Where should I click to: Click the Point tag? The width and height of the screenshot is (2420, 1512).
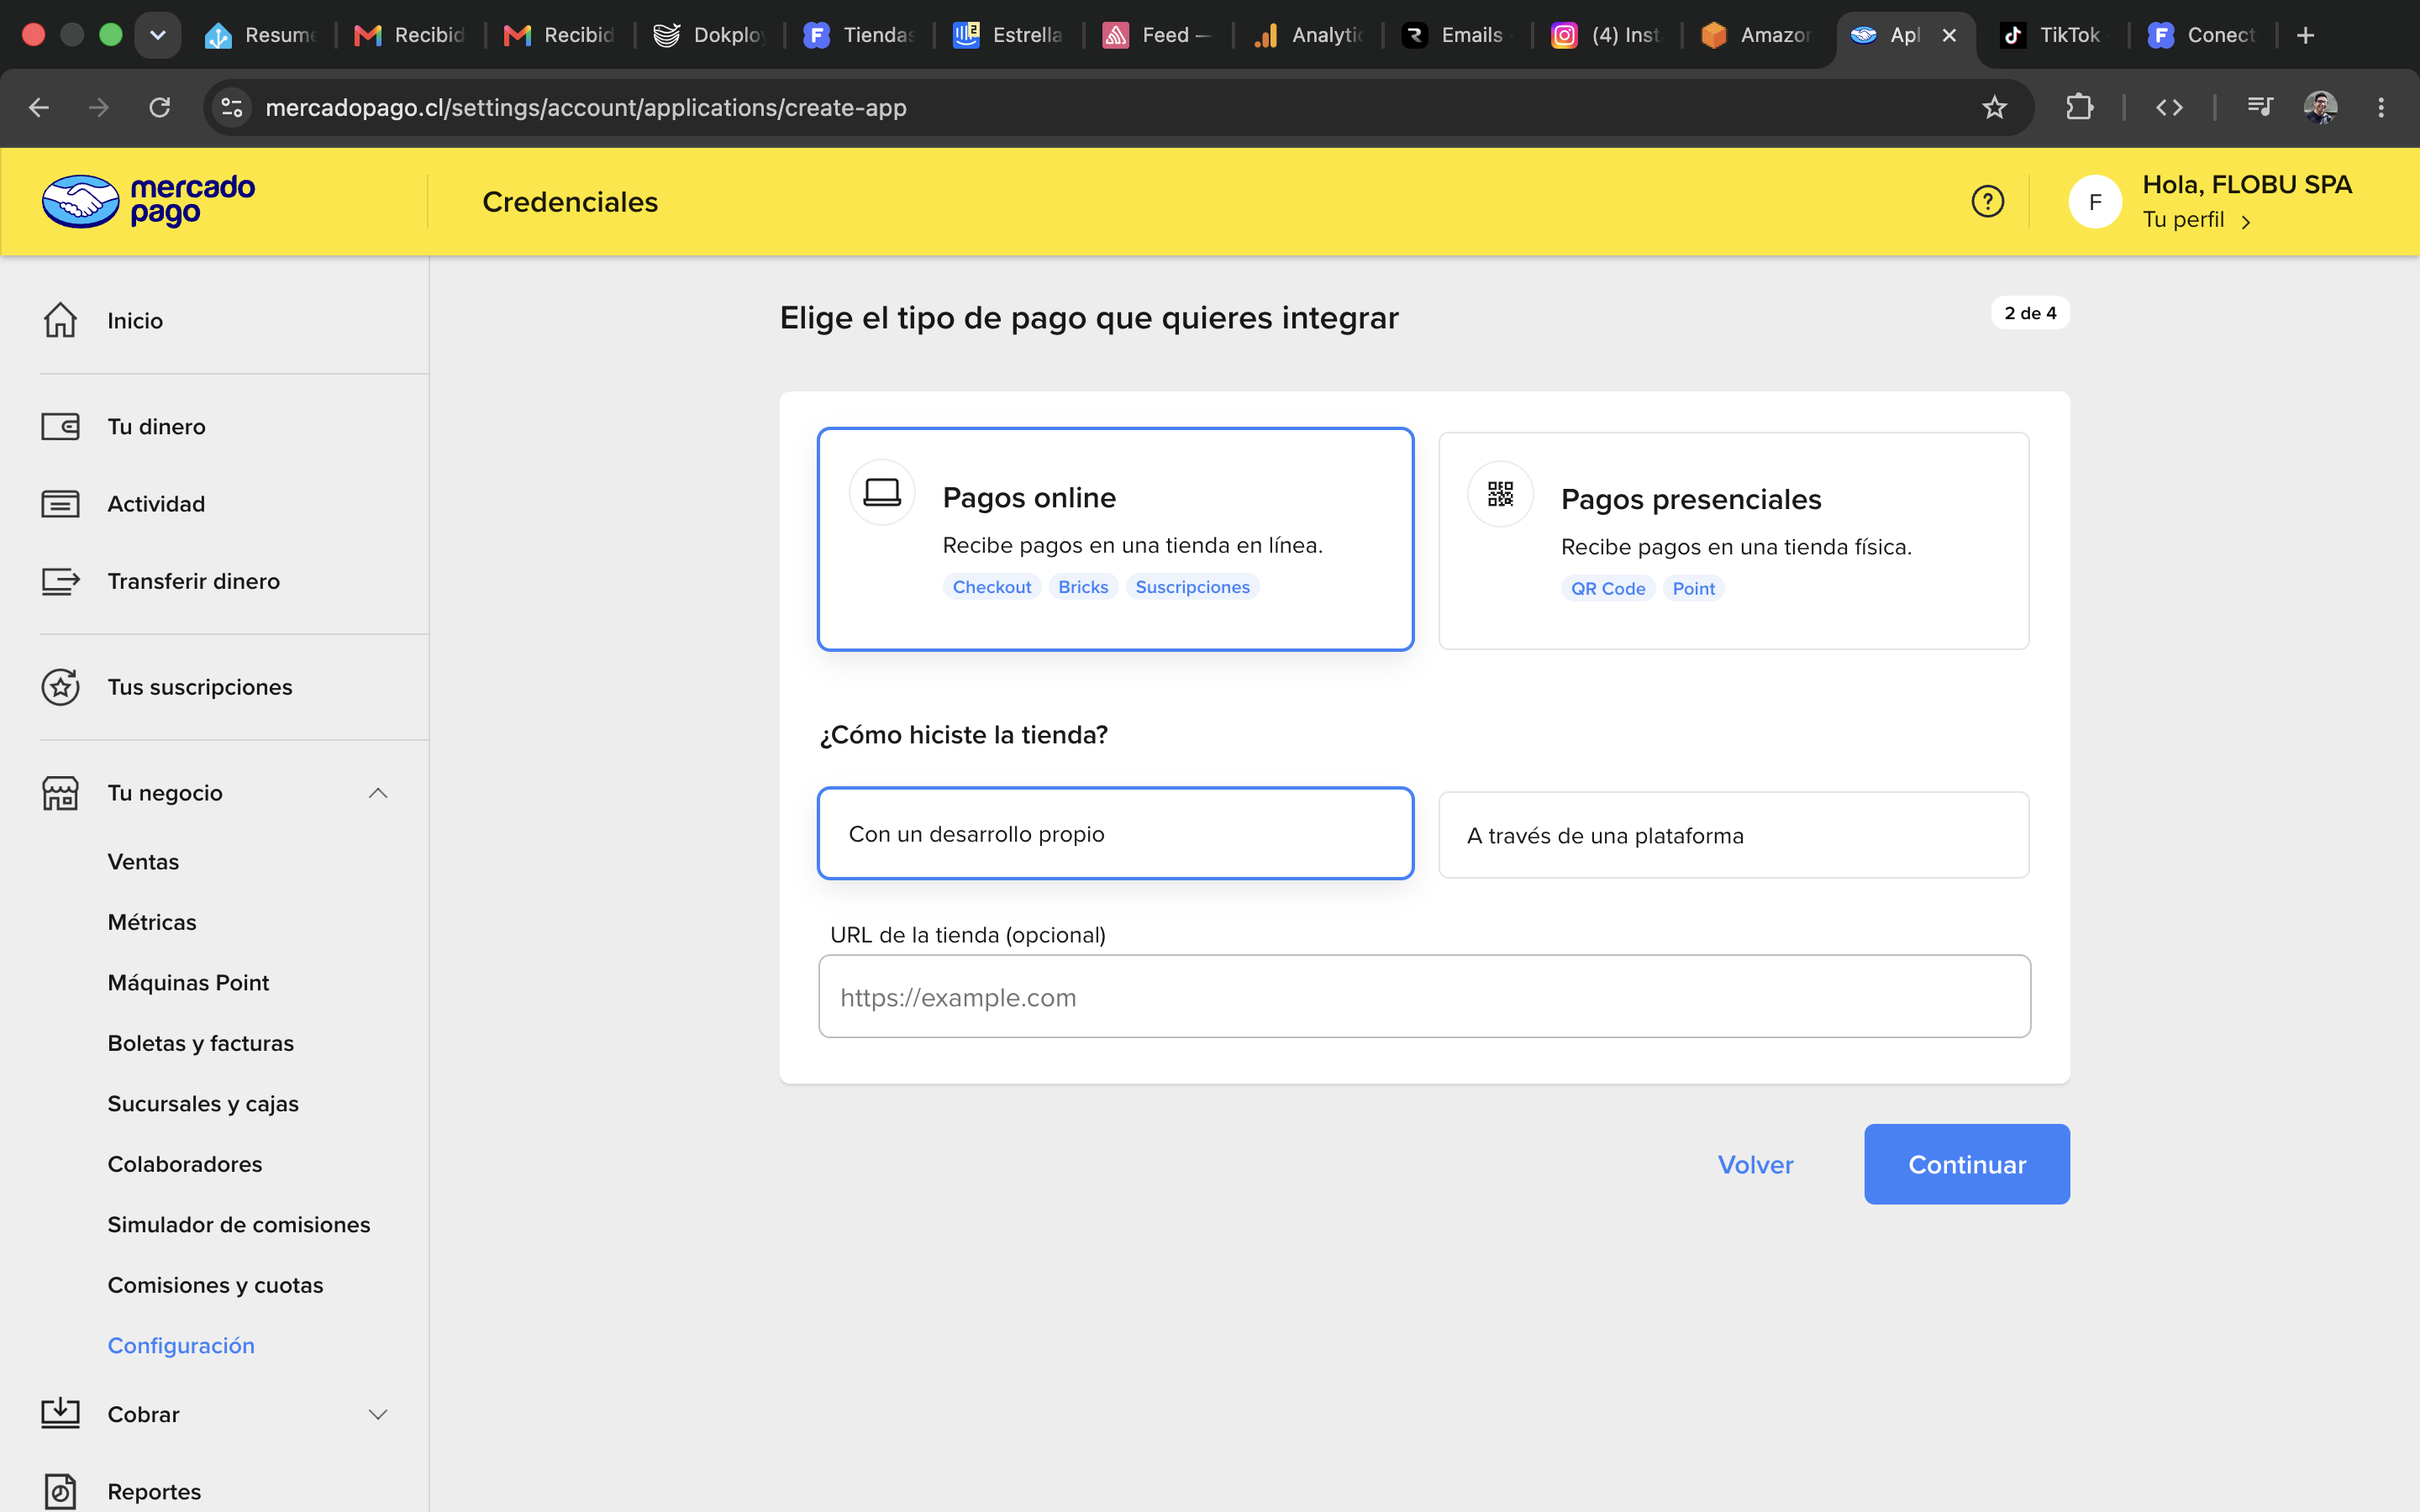[1693, 589]
